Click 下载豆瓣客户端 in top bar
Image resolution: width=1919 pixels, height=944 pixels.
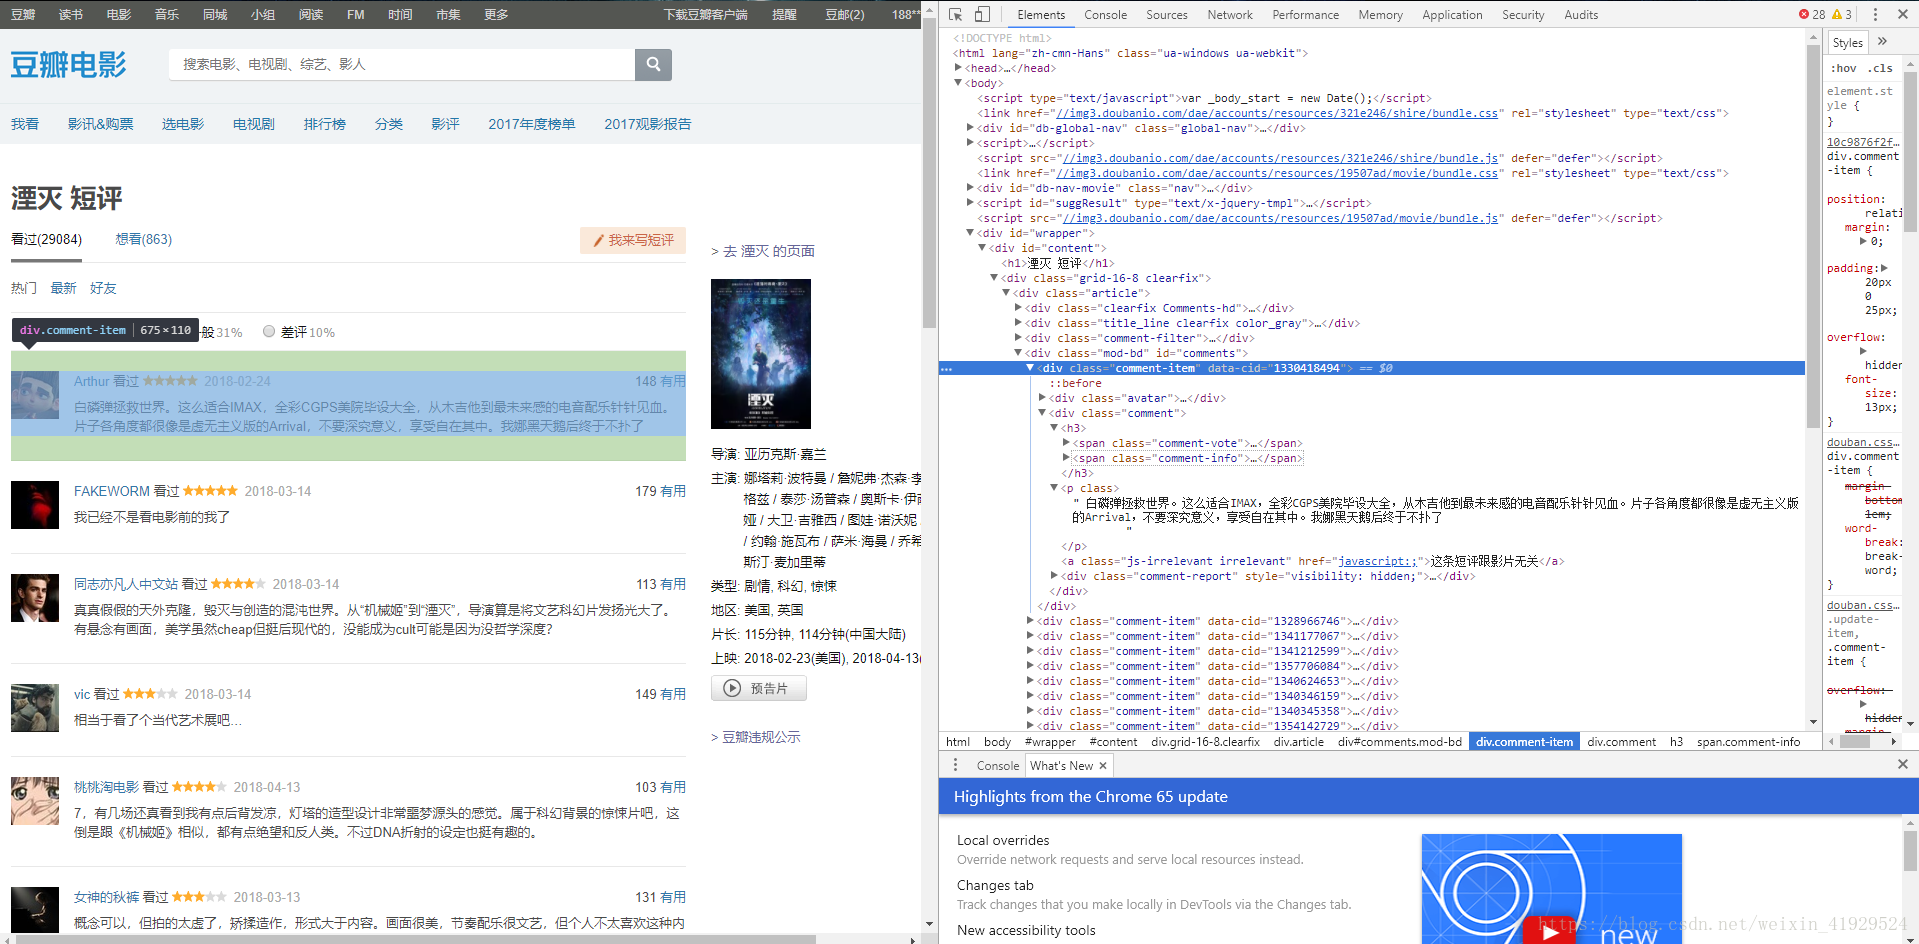(x=705, y=14)
